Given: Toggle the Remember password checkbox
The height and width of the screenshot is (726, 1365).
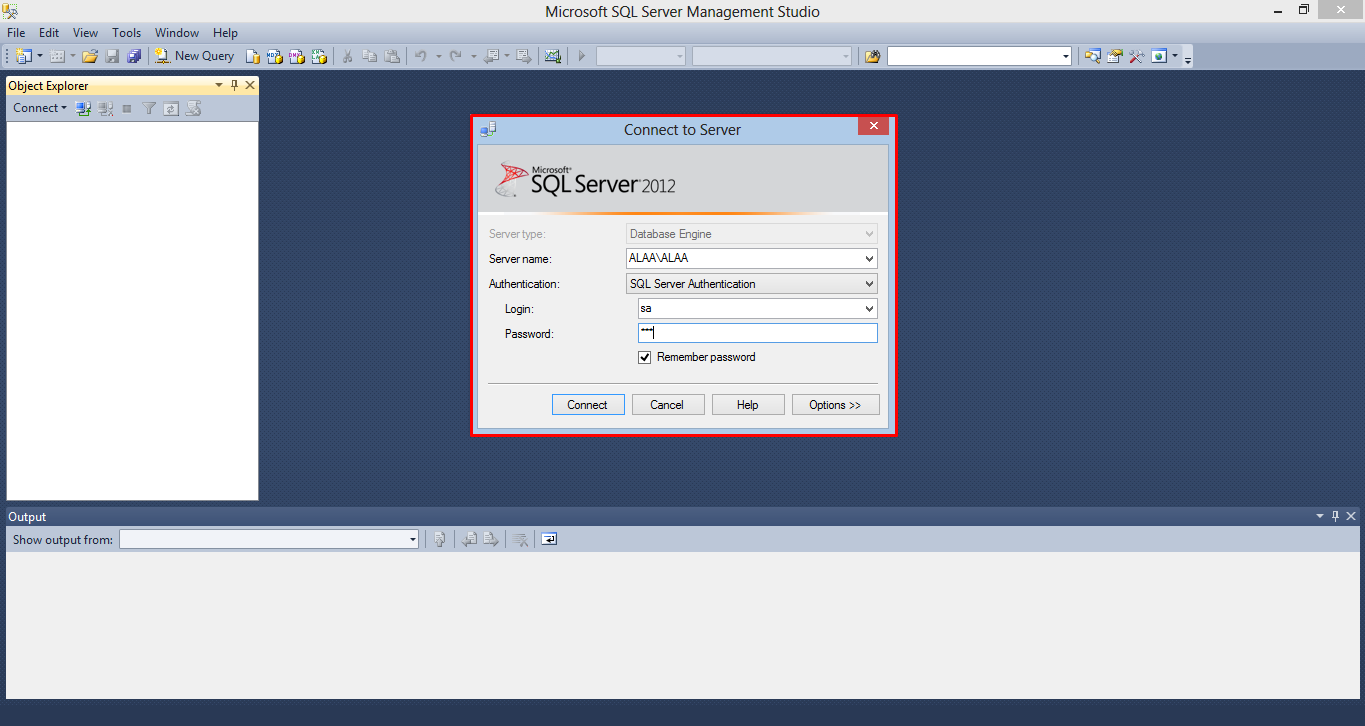Looking at the screenshot, I should [x=645, y=357].
